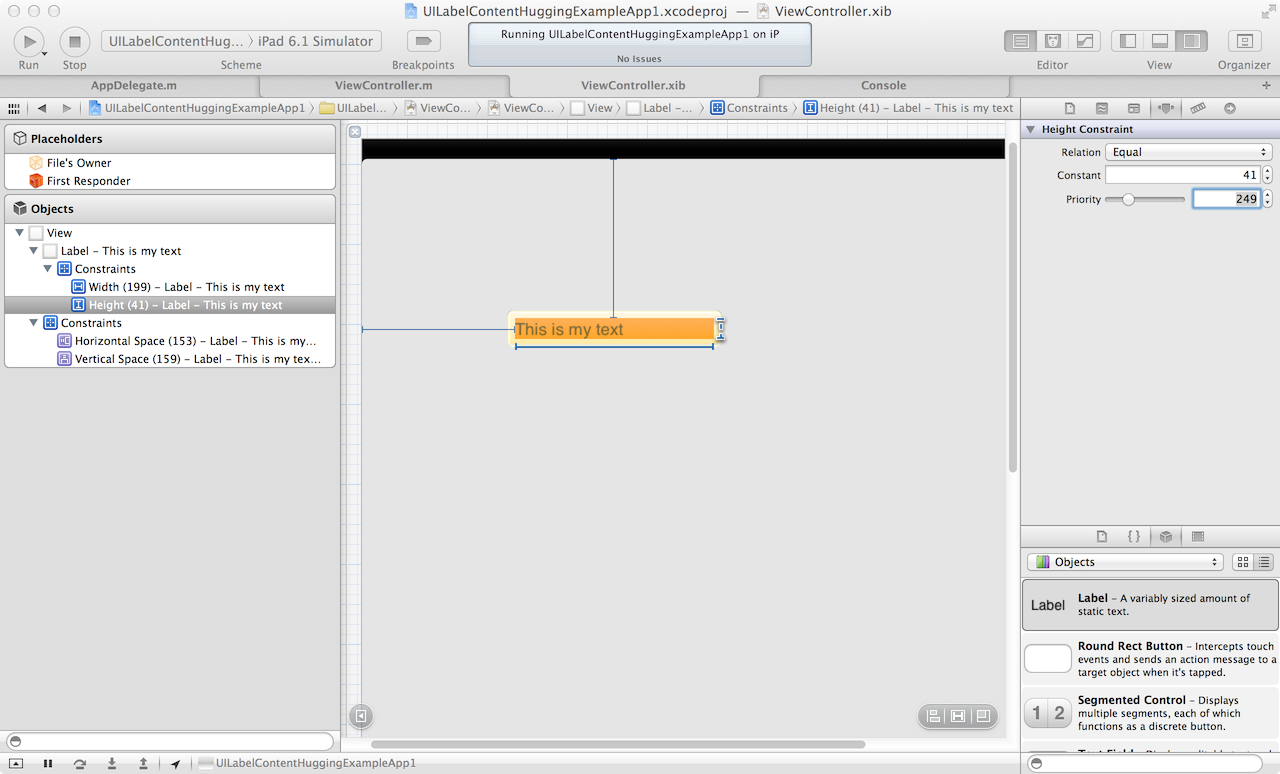Hide the document outline with canvas button

[x=361, y=715]
